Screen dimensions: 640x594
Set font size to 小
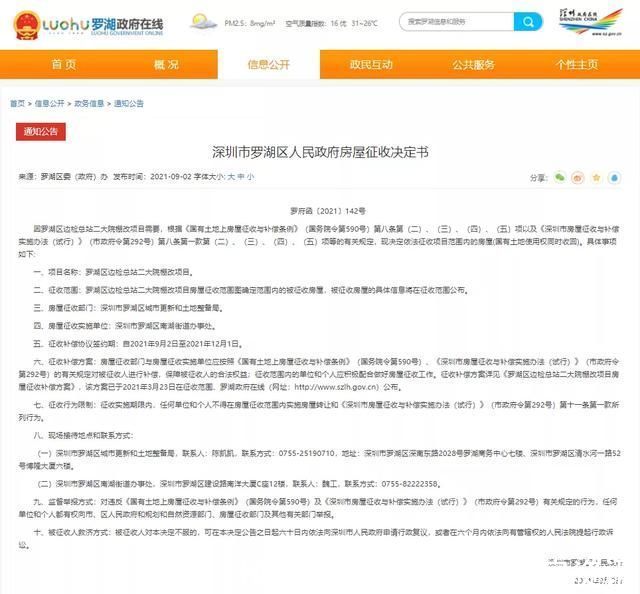[250, 177]
